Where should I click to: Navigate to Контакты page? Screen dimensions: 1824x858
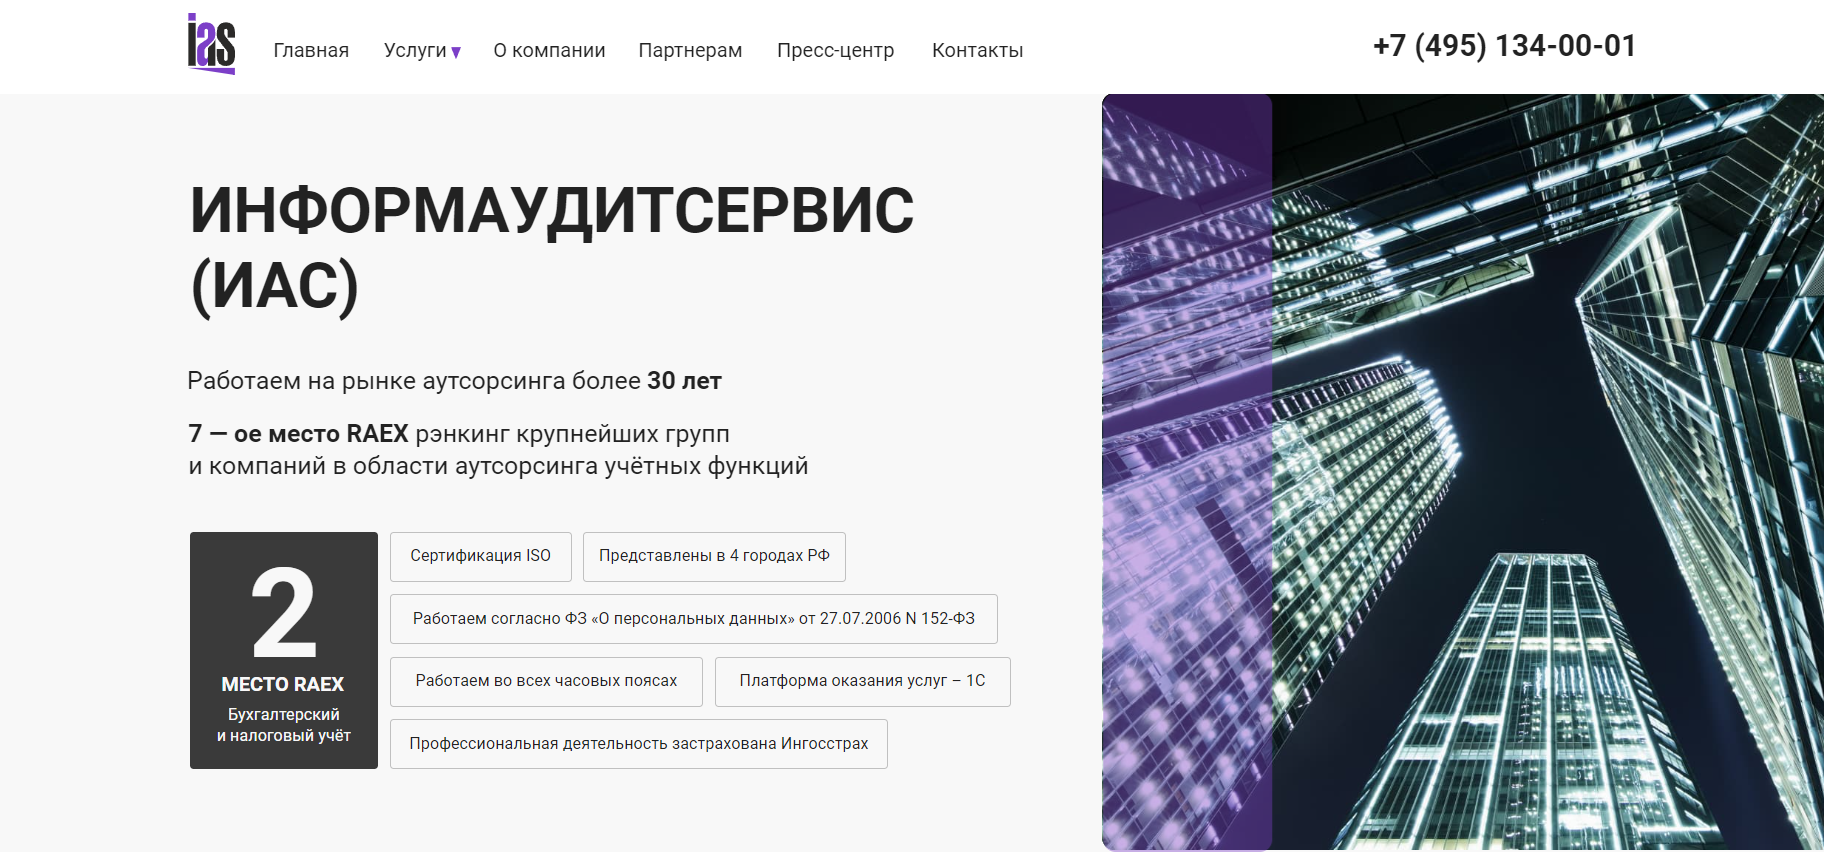[x=977, y=50]
